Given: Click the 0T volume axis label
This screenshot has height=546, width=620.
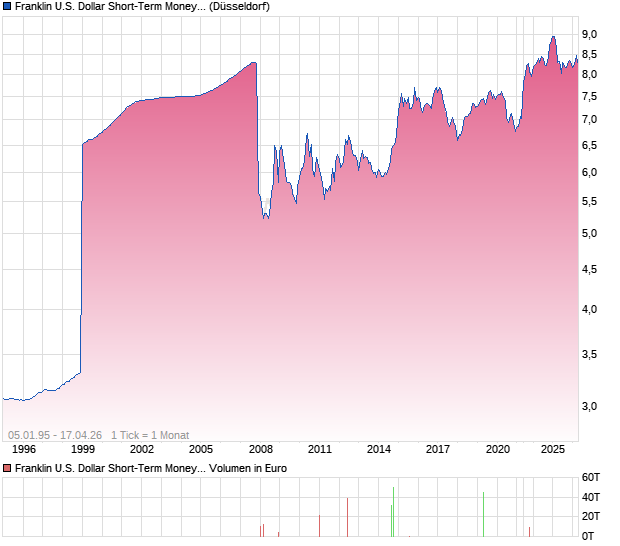Looking at the screenshot, I should (x=588, y=536).
